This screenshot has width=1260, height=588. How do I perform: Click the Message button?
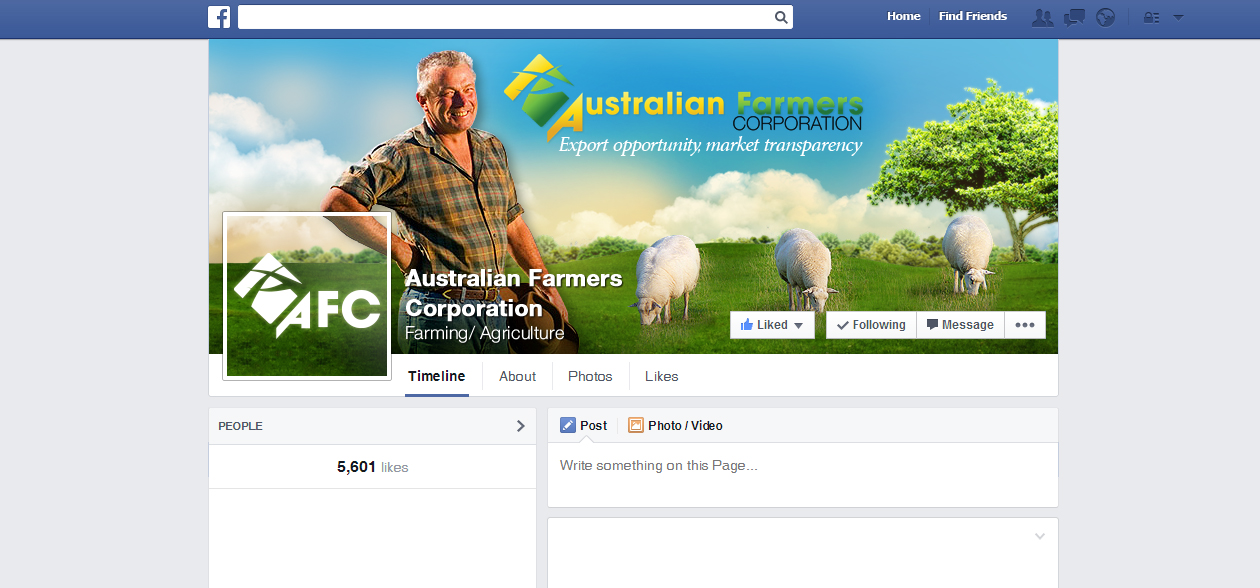tap(960, 325)
